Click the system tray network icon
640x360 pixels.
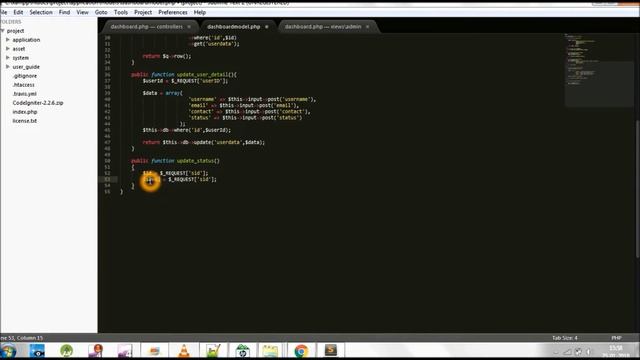click(x=568, y=351)
